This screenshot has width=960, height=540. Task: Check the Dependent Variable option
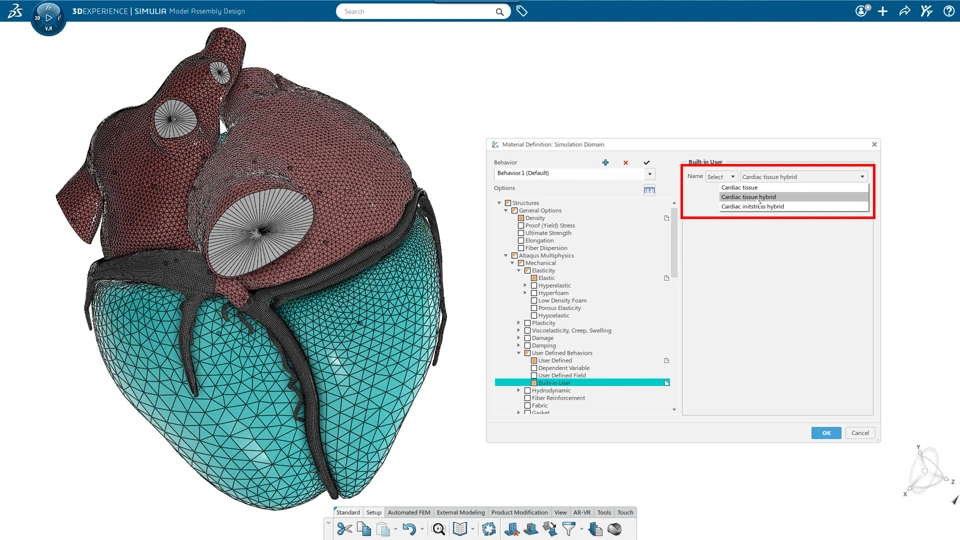coord(534,368)
